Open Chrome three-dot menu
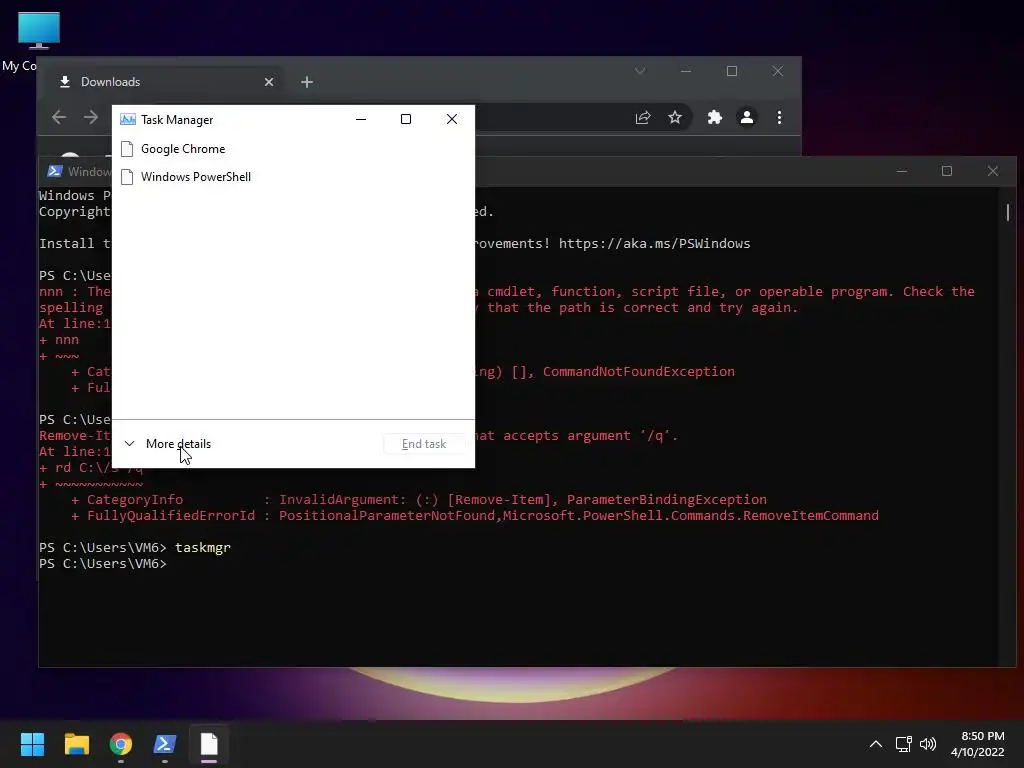Viewport: 1024px width, 768px height. [779, 118]
